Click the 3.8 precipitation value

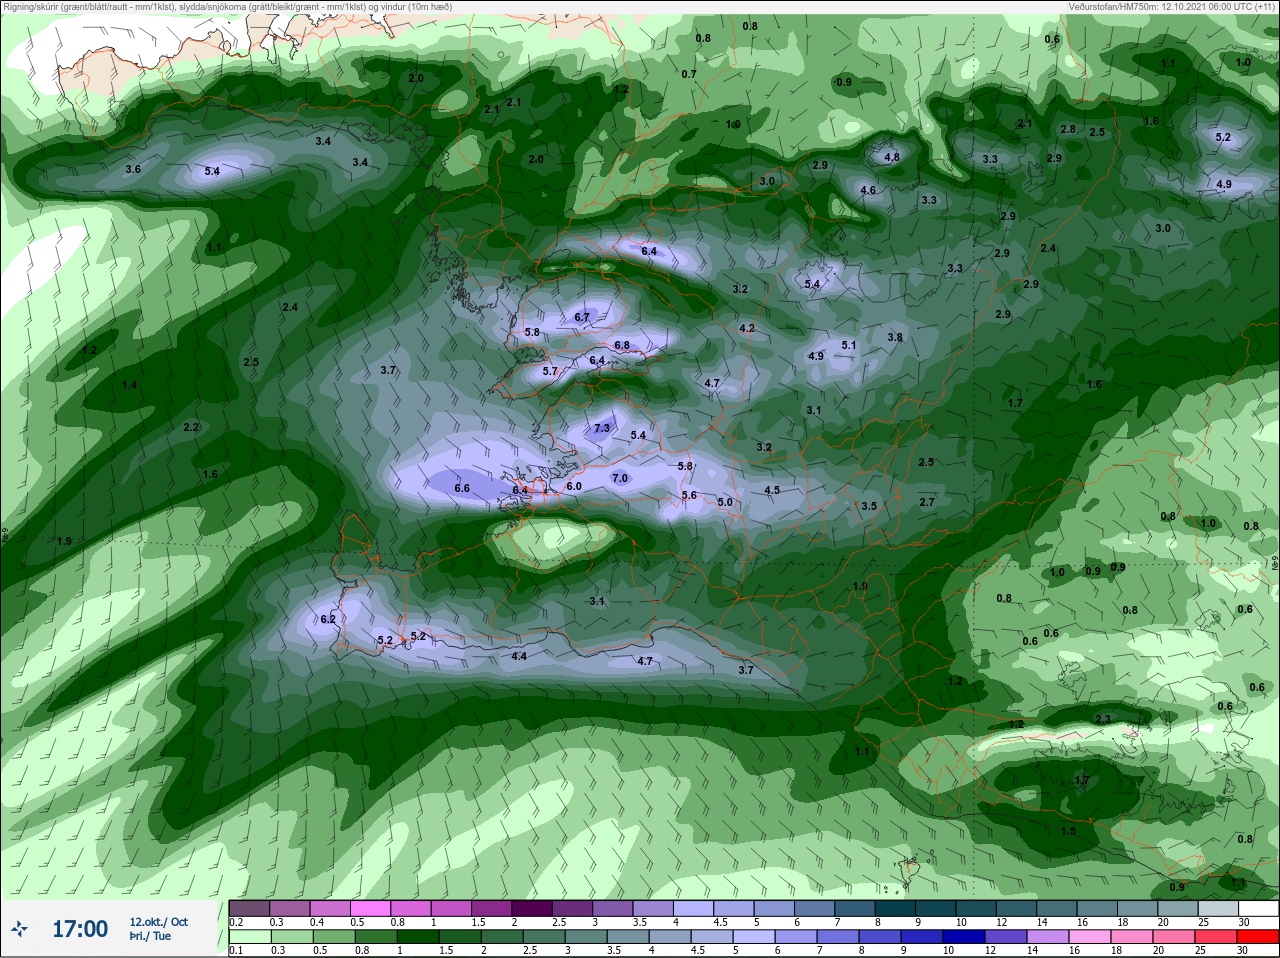pos(895,337)
